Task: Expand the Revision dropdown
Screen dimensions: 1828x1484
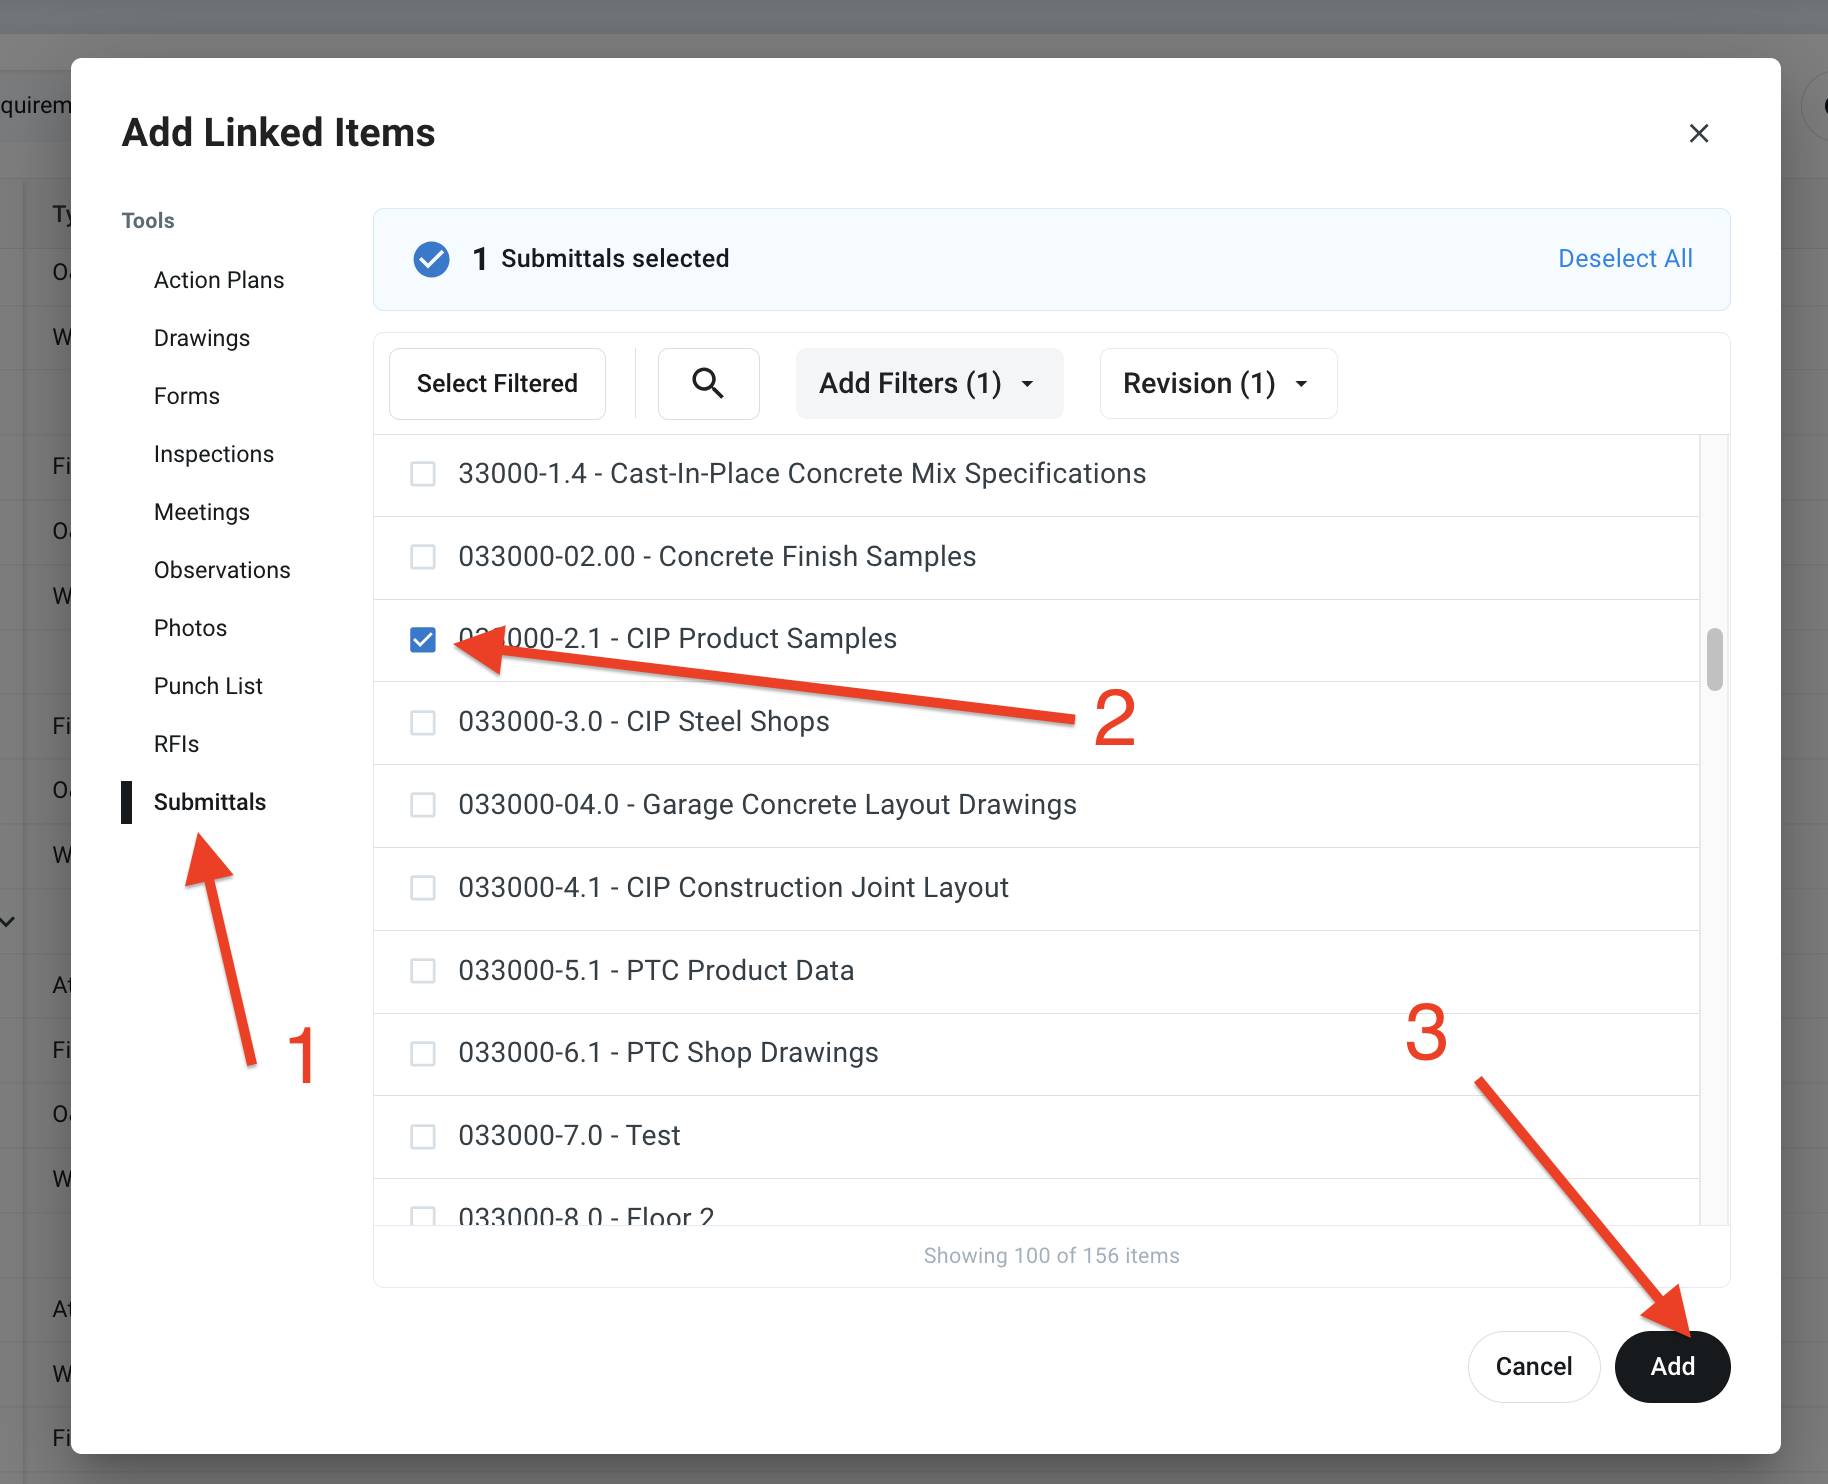Action: 1217,383
